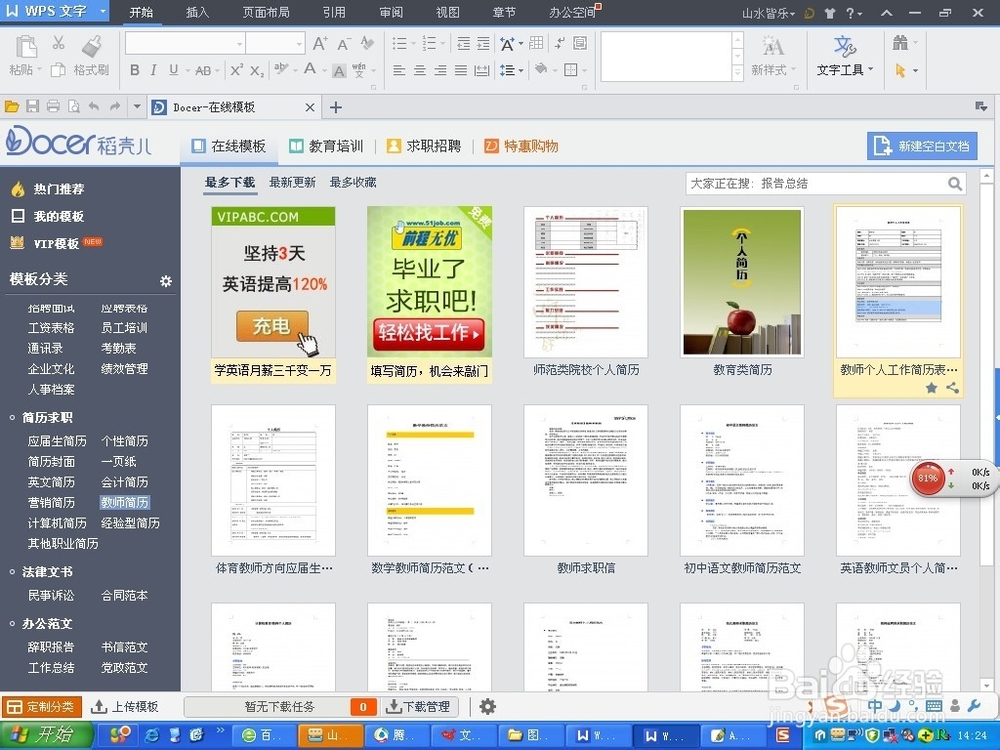
Task: Open the font name combo box
Action: 185,43
